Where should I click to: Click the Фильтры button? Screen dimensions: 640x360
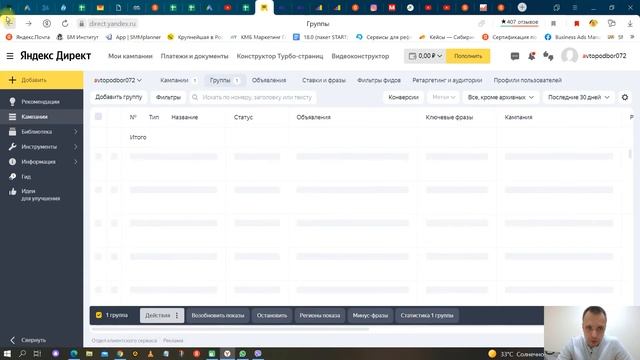pos(168,97)
